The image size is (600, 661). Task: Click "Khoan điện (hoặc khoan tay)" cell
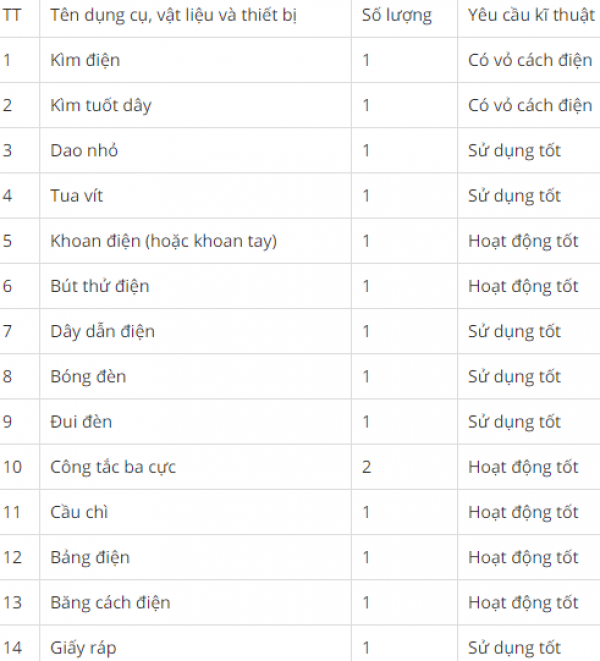[x=164, y=241]
